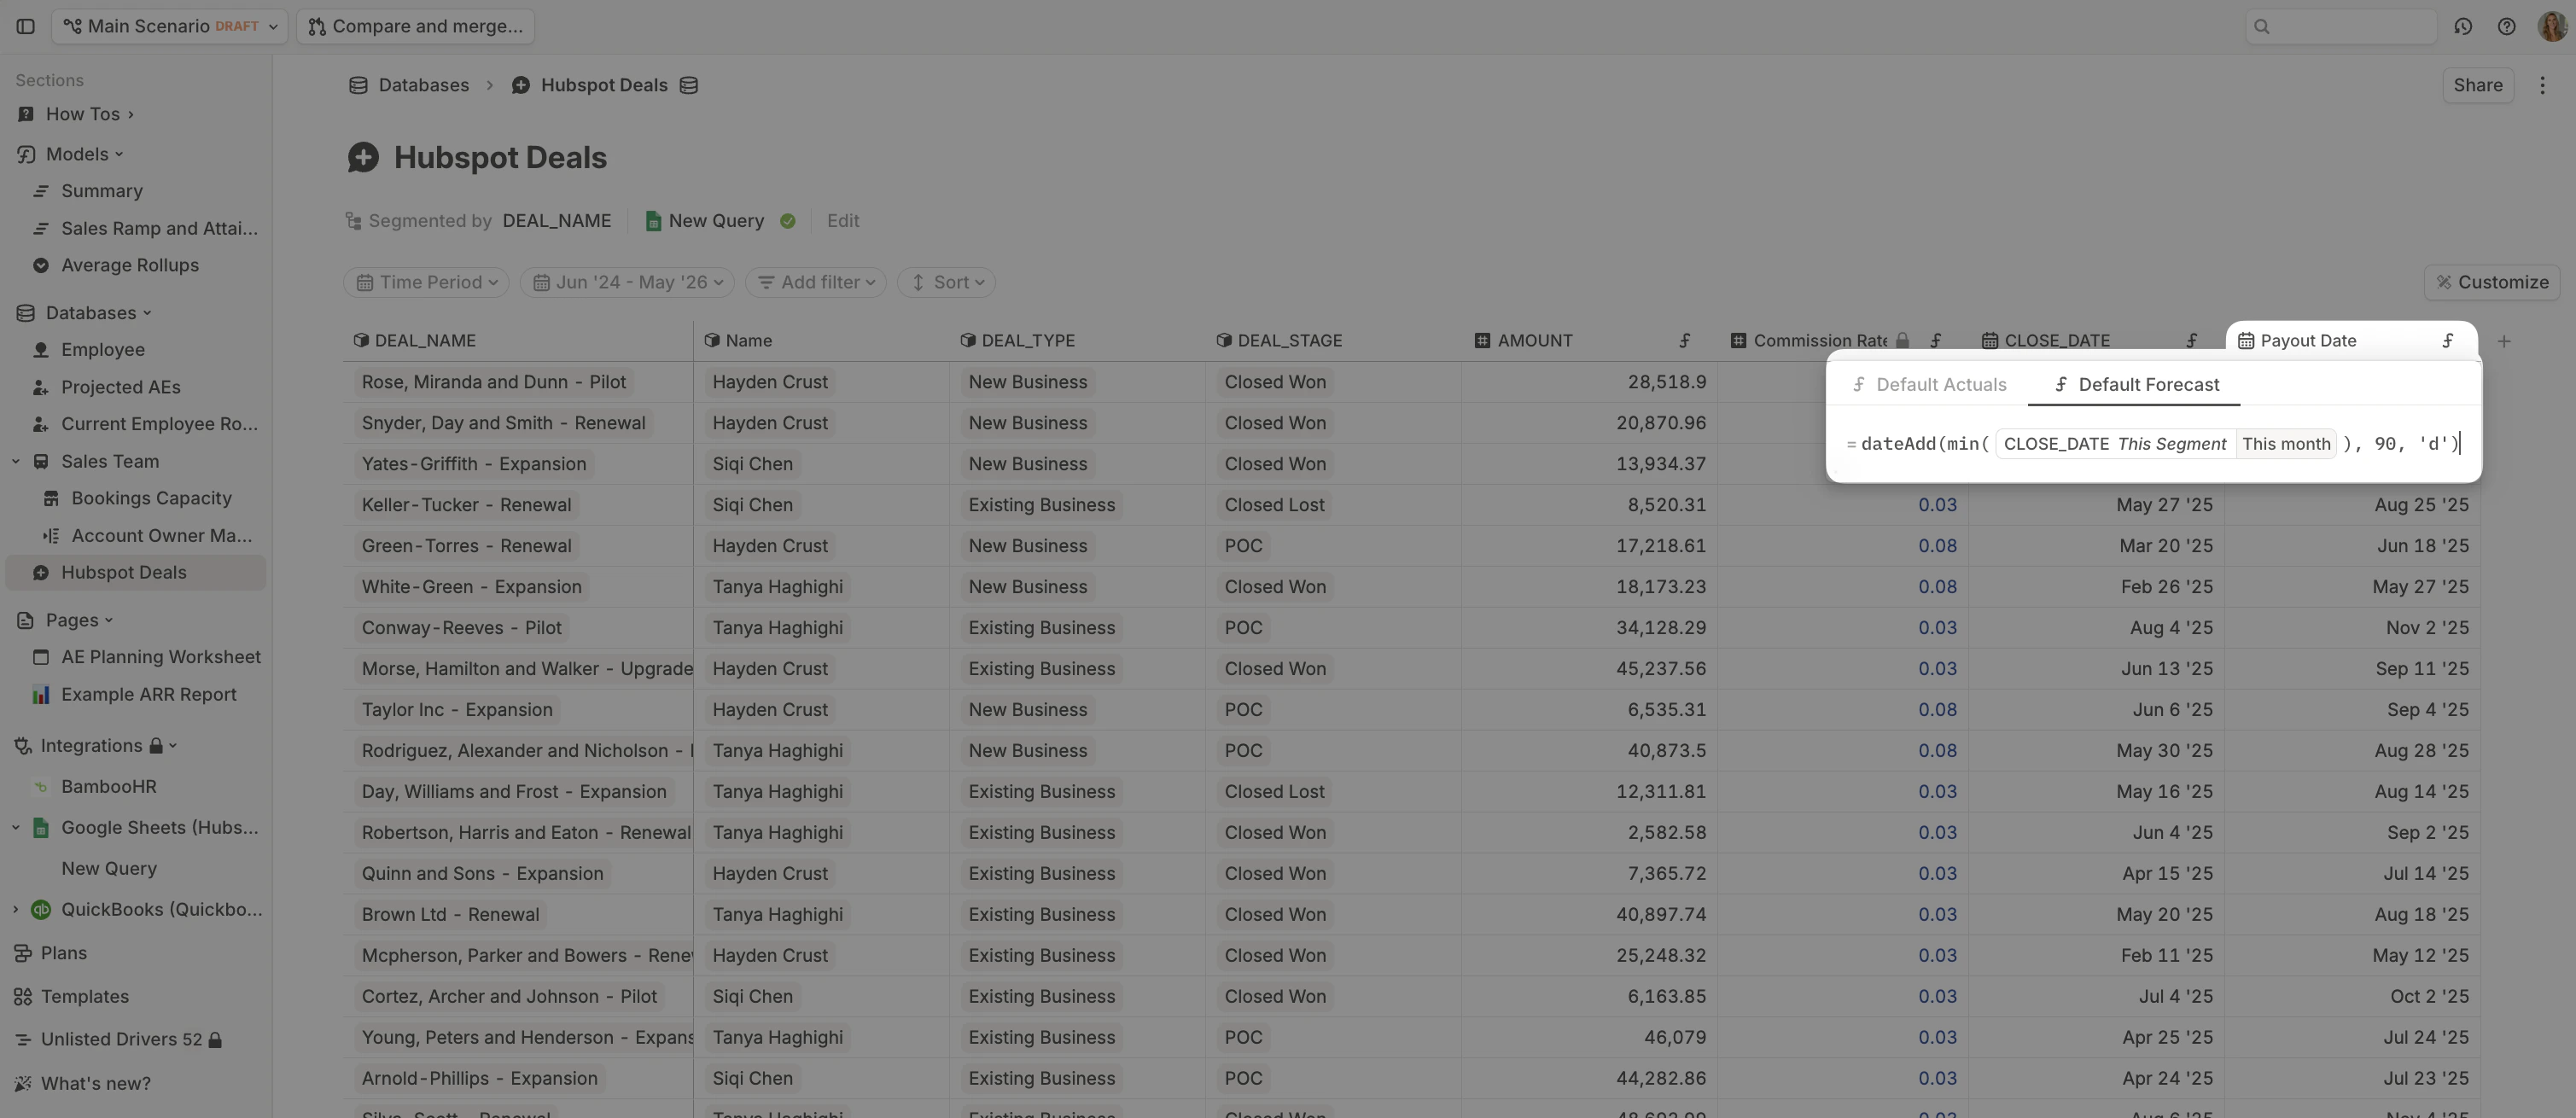Switch to the Default Actuals tab

pos(1929,385)
